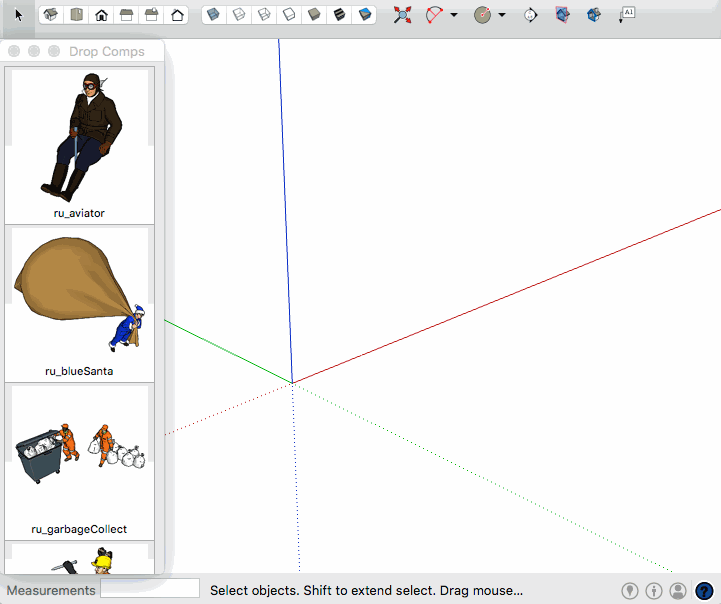Close the Drop Comps panel

(x=14, y=51)
